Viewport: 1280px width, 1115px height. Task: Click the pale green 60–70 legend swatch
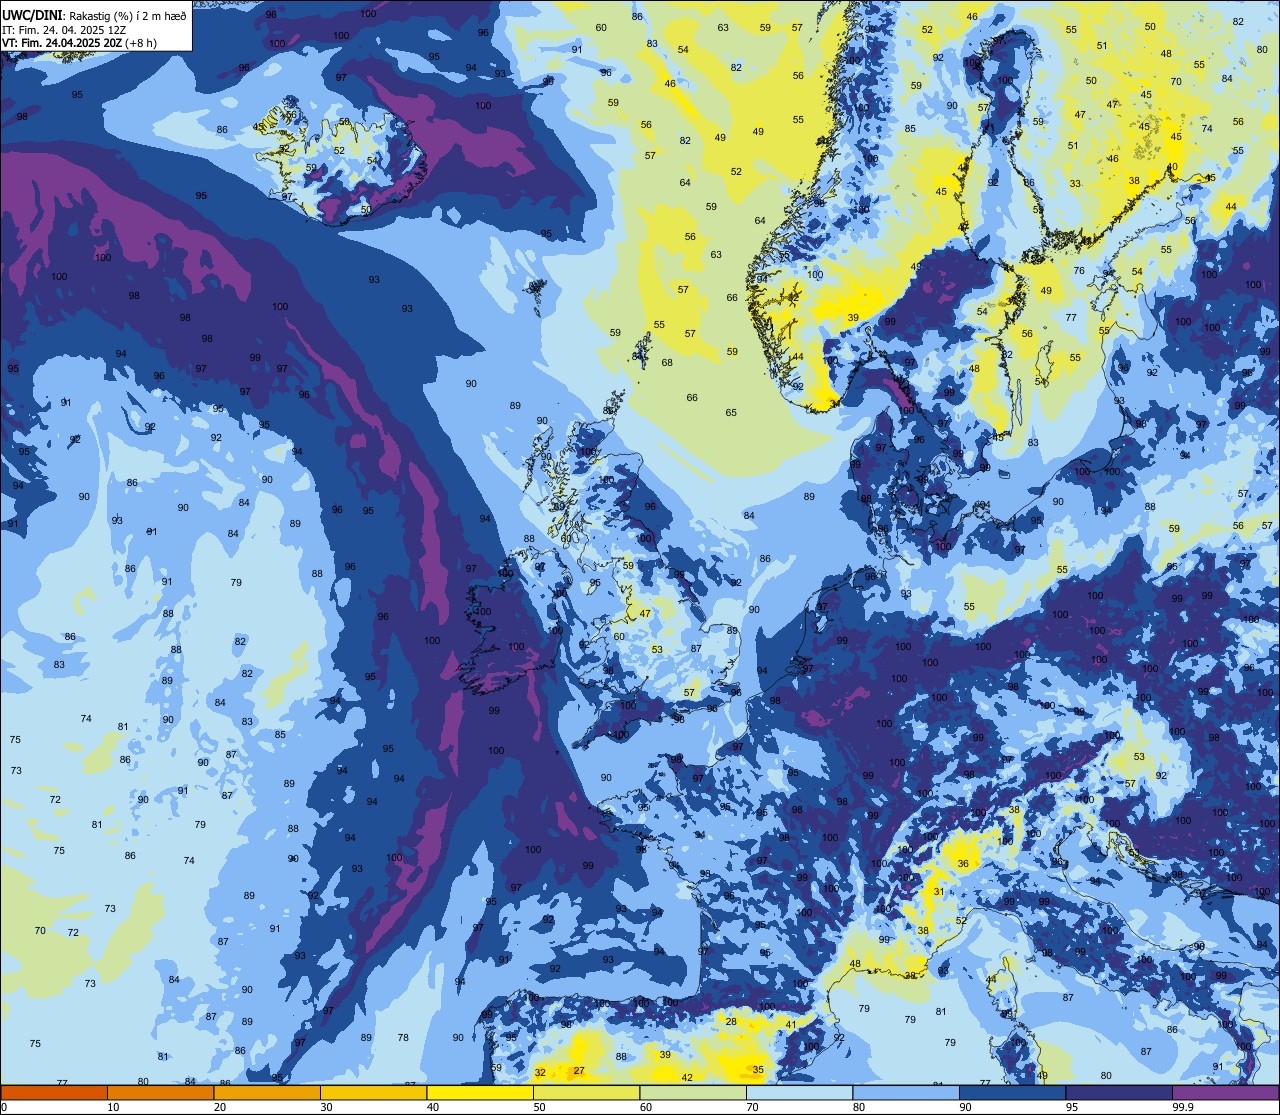tap(693, 1092)
